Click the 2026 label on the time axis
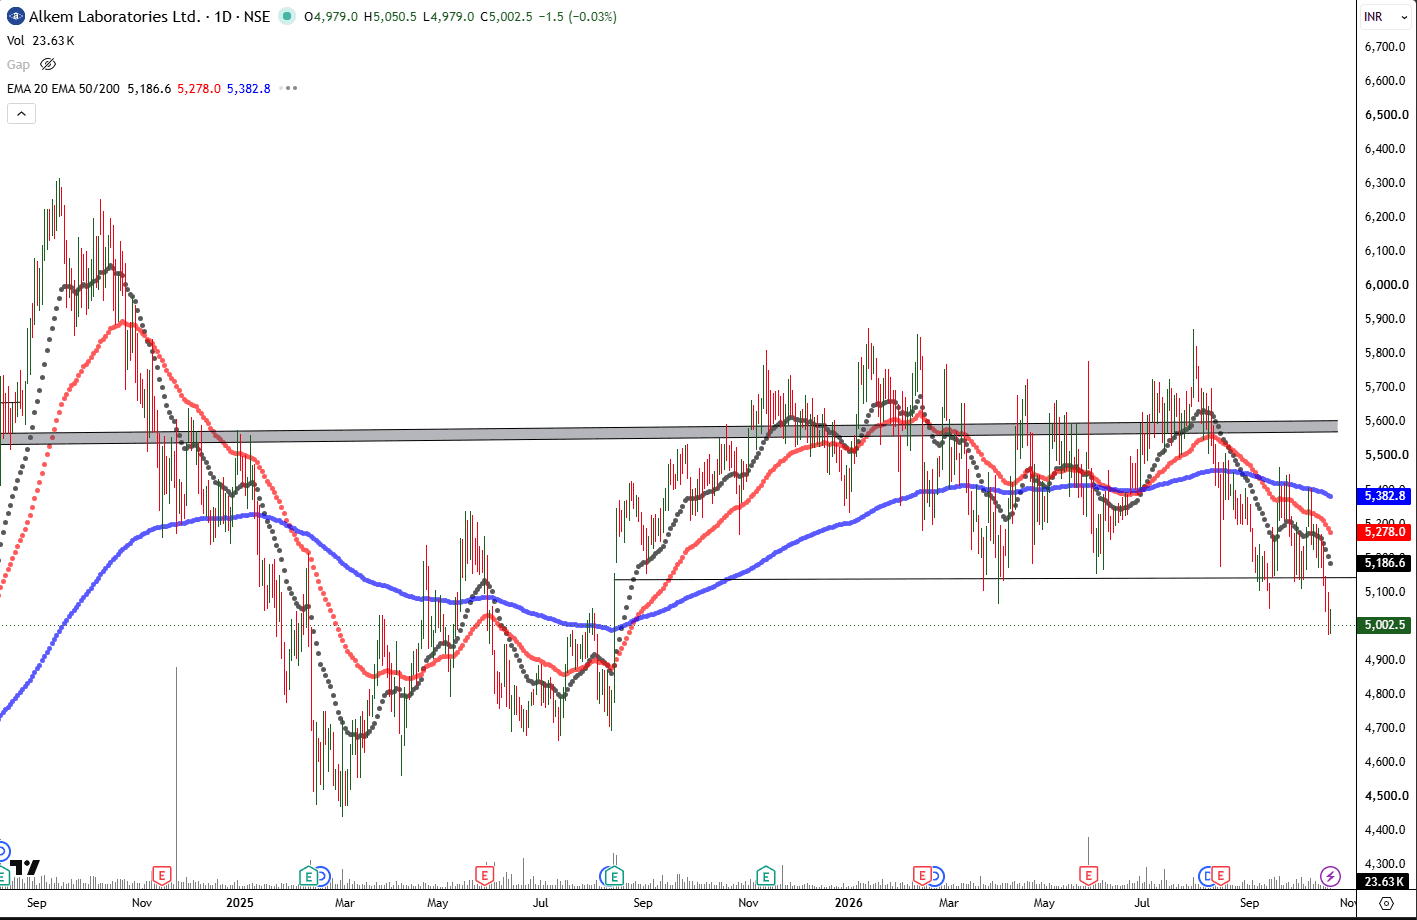 (848, 902)
